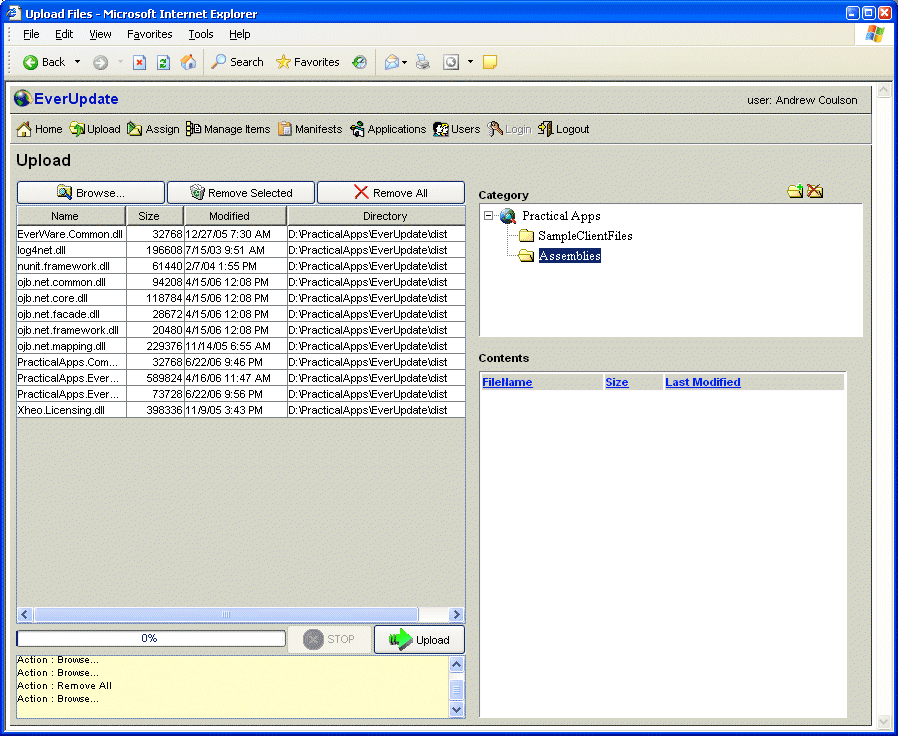The width and height of the screenshot is (898, 736).
Task: Sort contents by Last Modified link
Action: [x=703, y=383]
